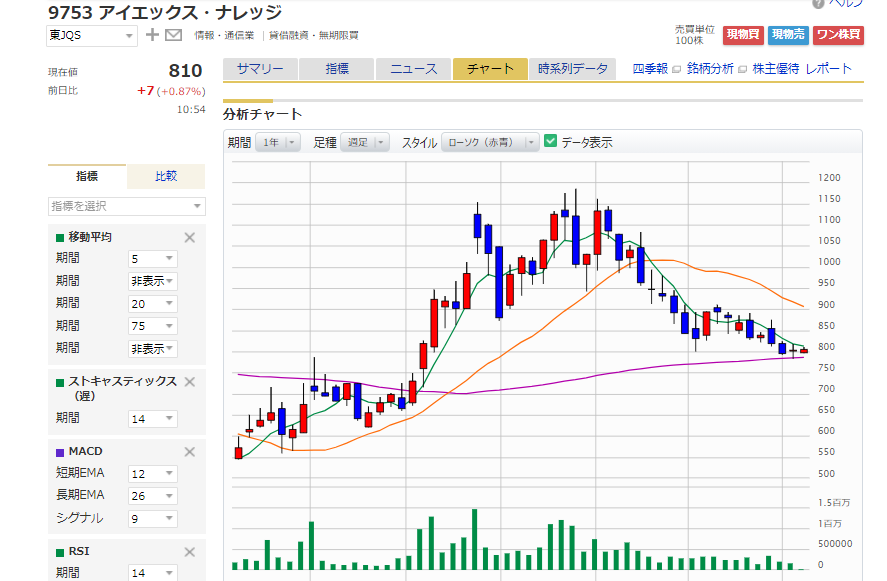Click the 四季報 window icon
Image resolution: width=887 pixels, height=581 pixels.
(674, 67)
